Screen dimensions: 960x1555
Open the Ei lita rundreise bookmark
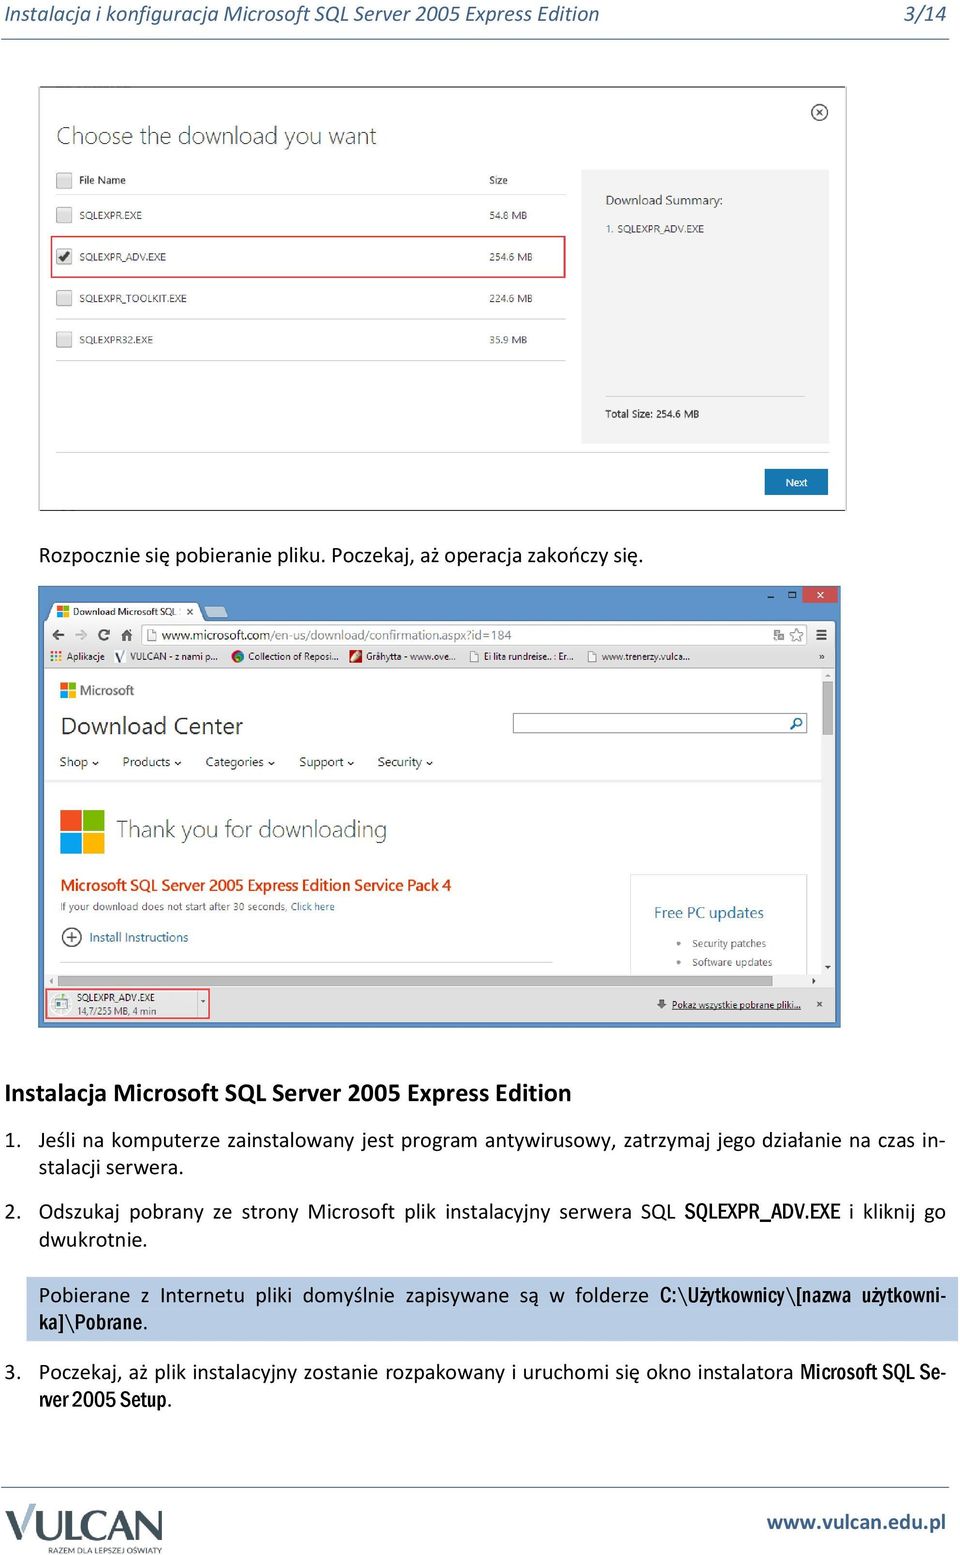(521, 657)
